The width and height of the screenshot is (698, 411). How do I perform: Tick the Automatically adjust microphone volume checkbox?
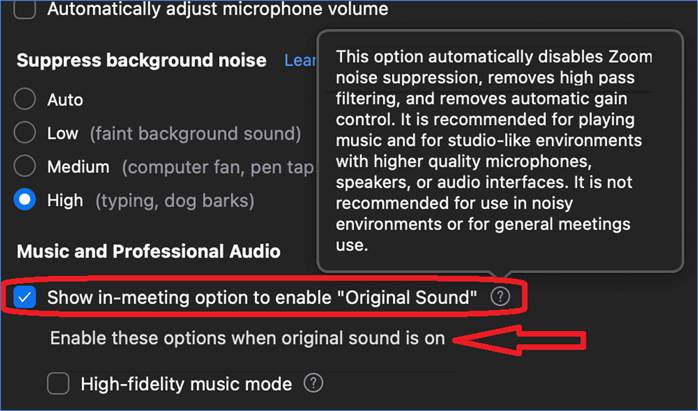pos(26,9)
